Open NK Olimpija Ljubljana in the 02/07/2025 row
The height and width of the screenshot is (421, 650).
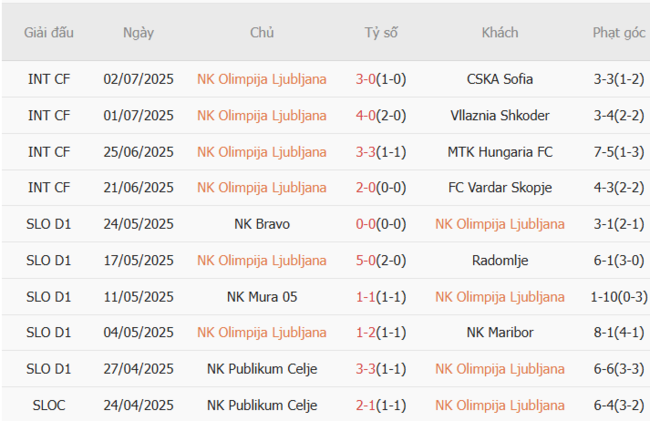pyautogui.click(x=262, y=79)
